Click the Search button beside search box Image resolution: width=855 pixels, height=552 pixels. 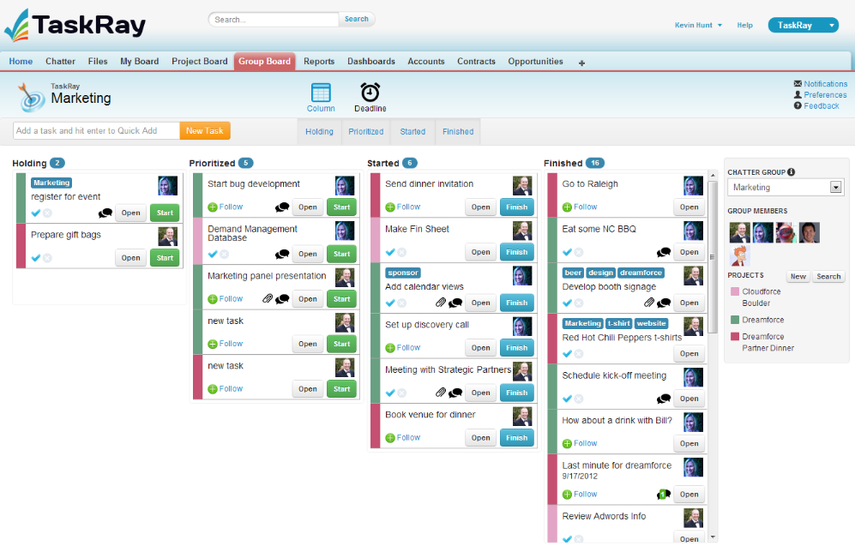[x=357, y=19]
